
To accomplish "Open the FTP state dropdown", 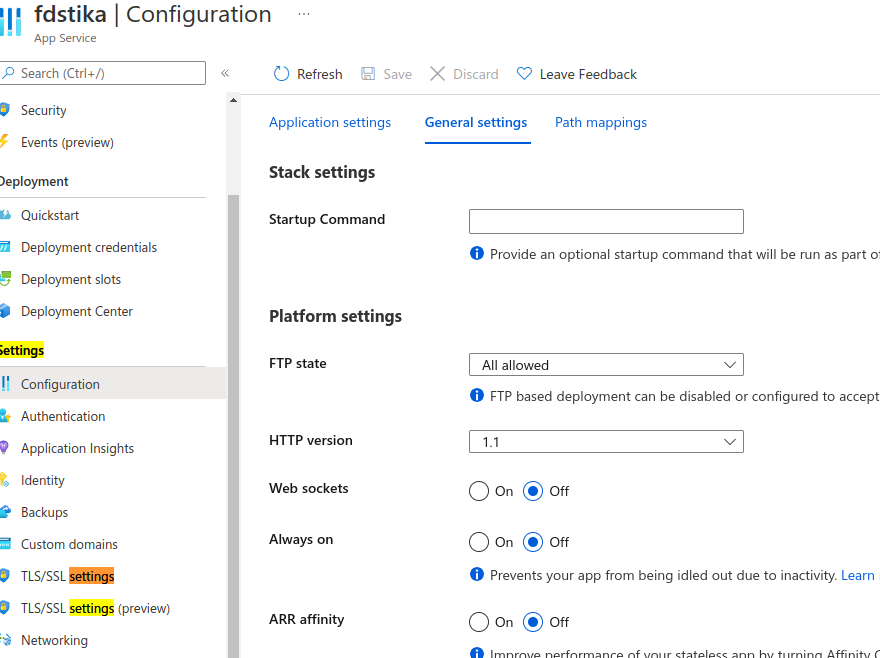I will 606,365.
